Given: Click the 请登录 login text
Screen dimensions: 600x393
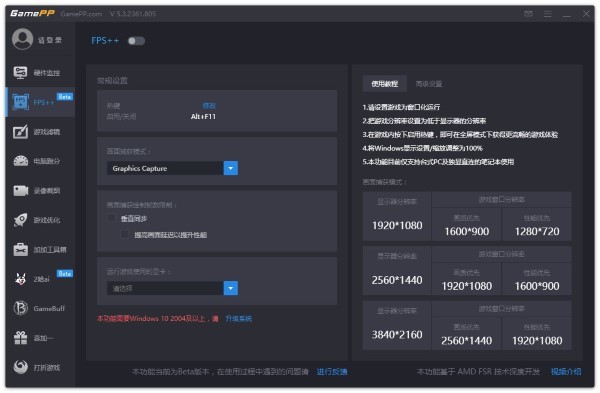Looking at the screenshot, I should [x=49, y=40].
